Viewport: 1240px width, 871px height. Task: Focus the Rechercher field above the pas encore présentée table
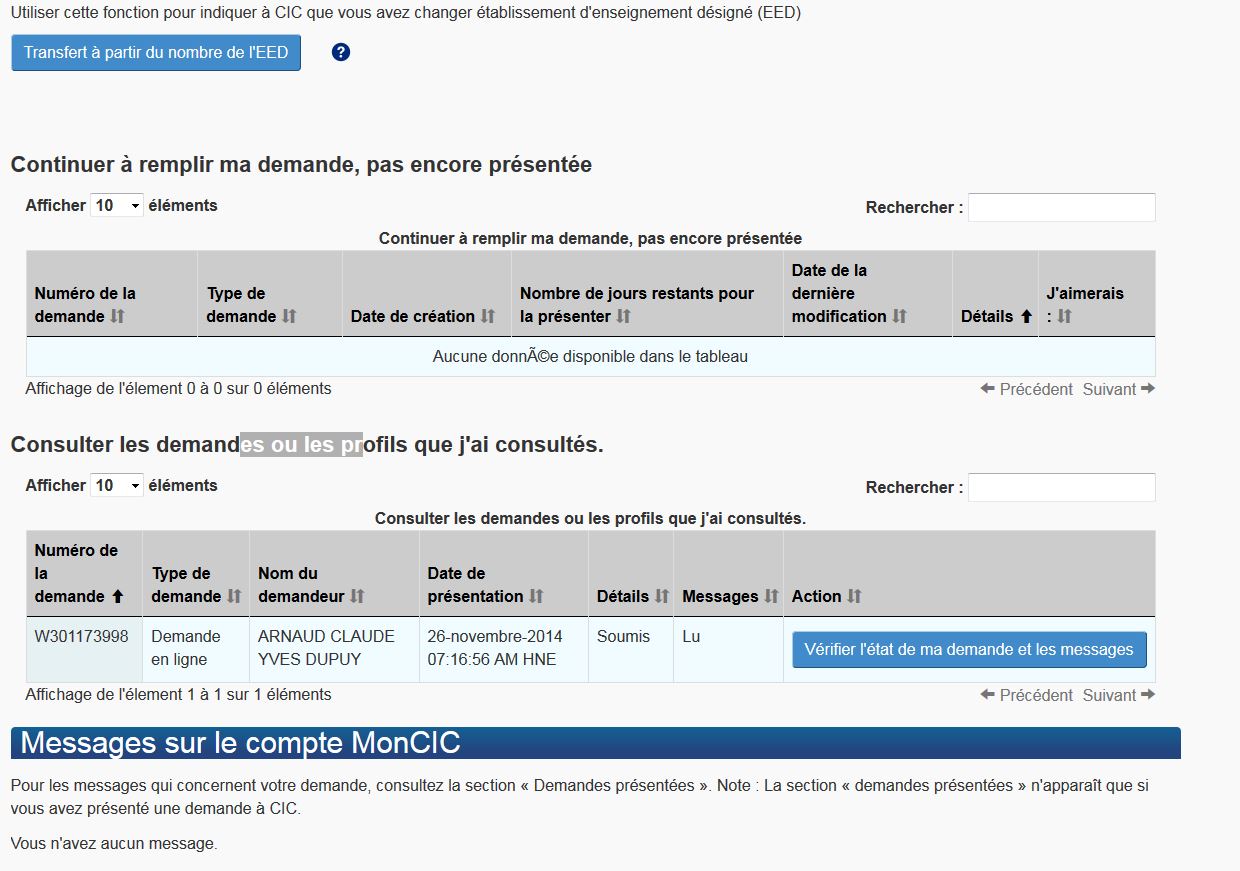[1061, 207]
